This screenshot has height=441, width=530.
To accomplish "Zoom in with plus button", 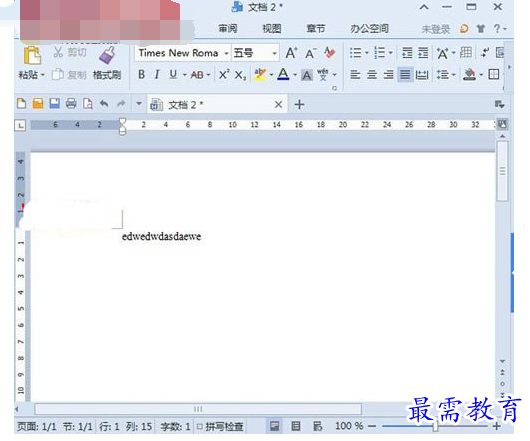I will point(496,426).
